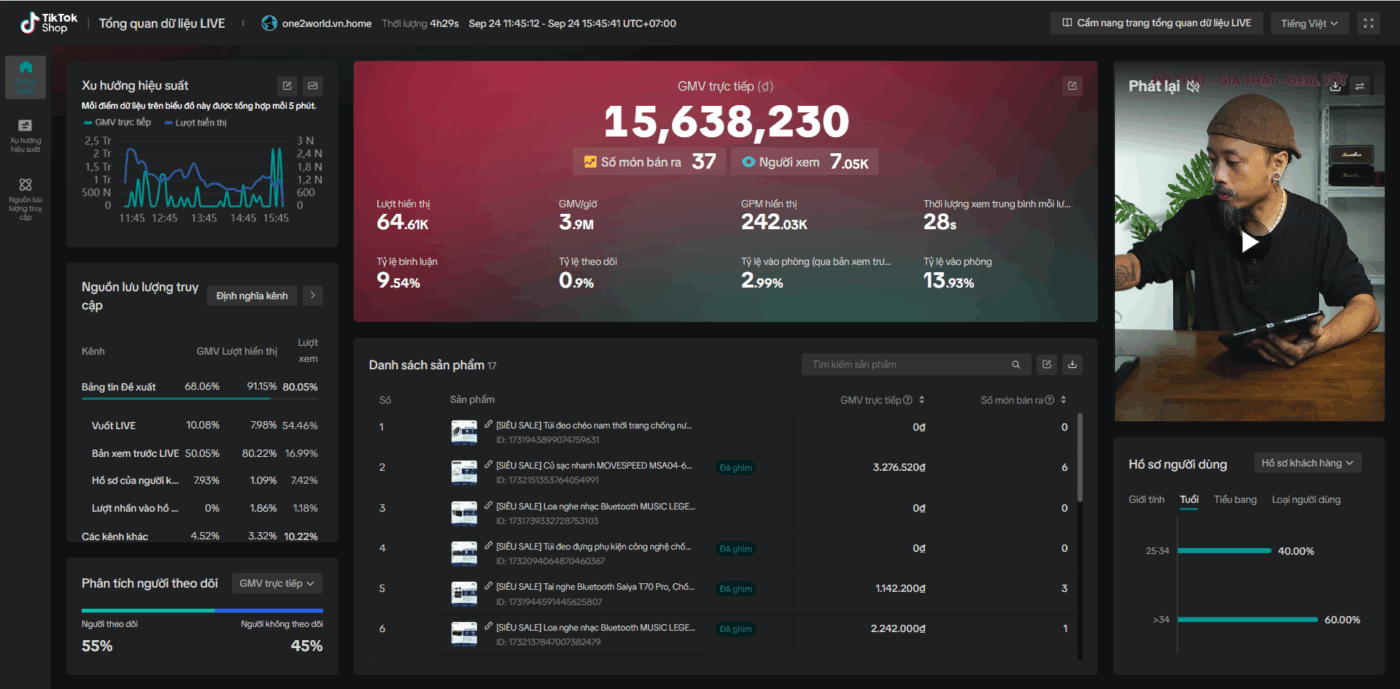
Task: Click the edit icon on the GMV card
Action: (x=1072, y=86)
